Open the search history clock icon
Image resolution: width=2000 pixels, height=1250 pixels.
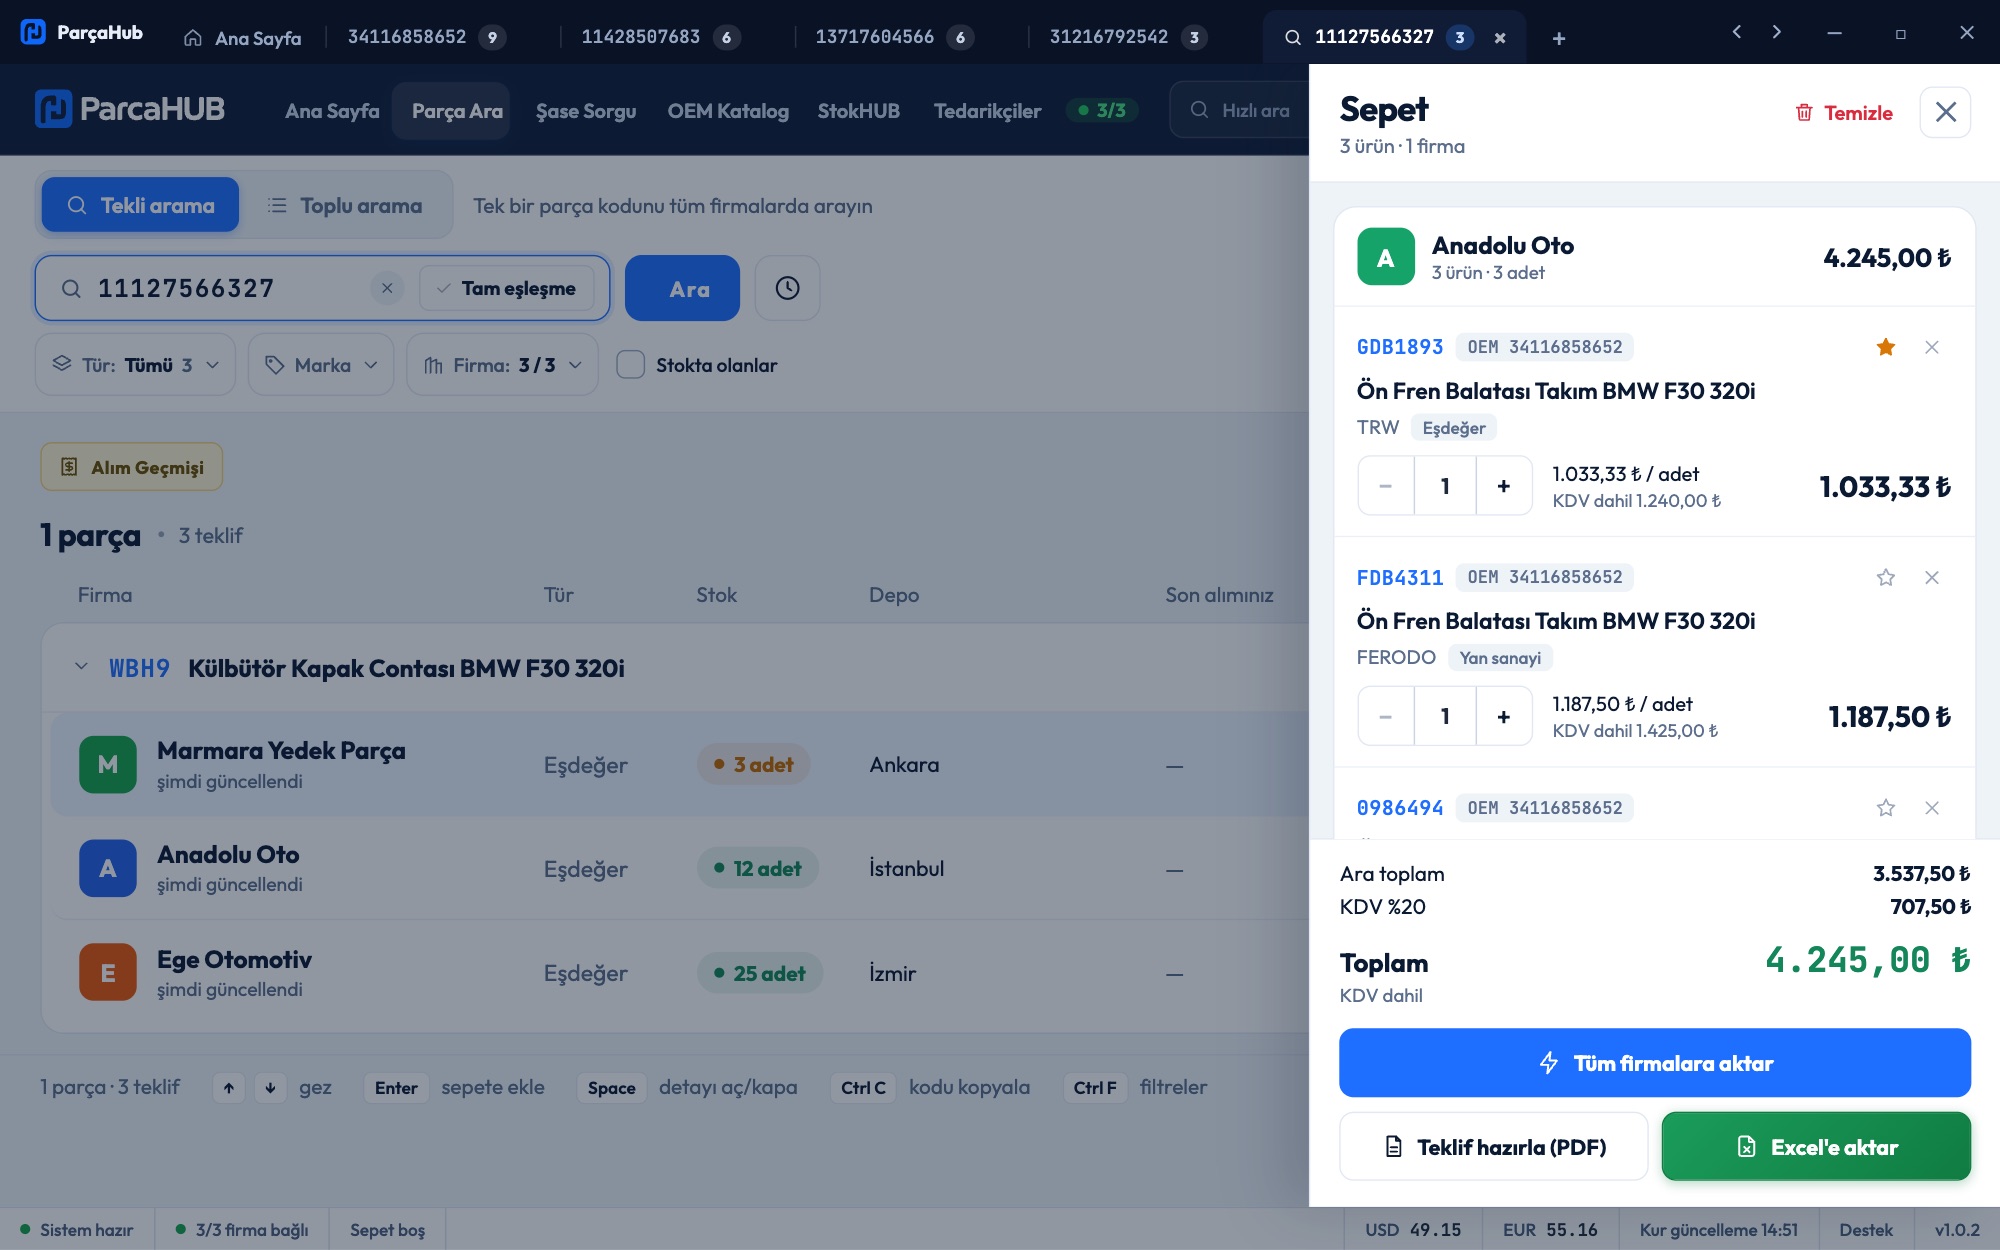coord(787,288)
